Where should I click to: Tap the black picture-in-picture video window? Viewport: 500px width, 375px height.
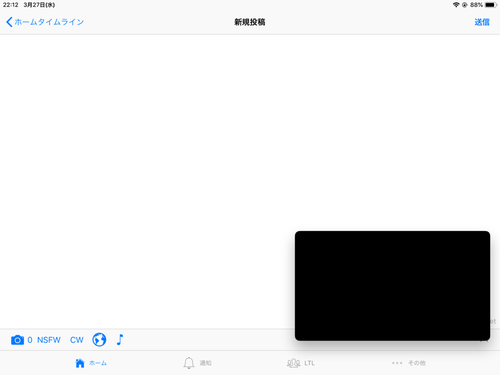[392, 286]
